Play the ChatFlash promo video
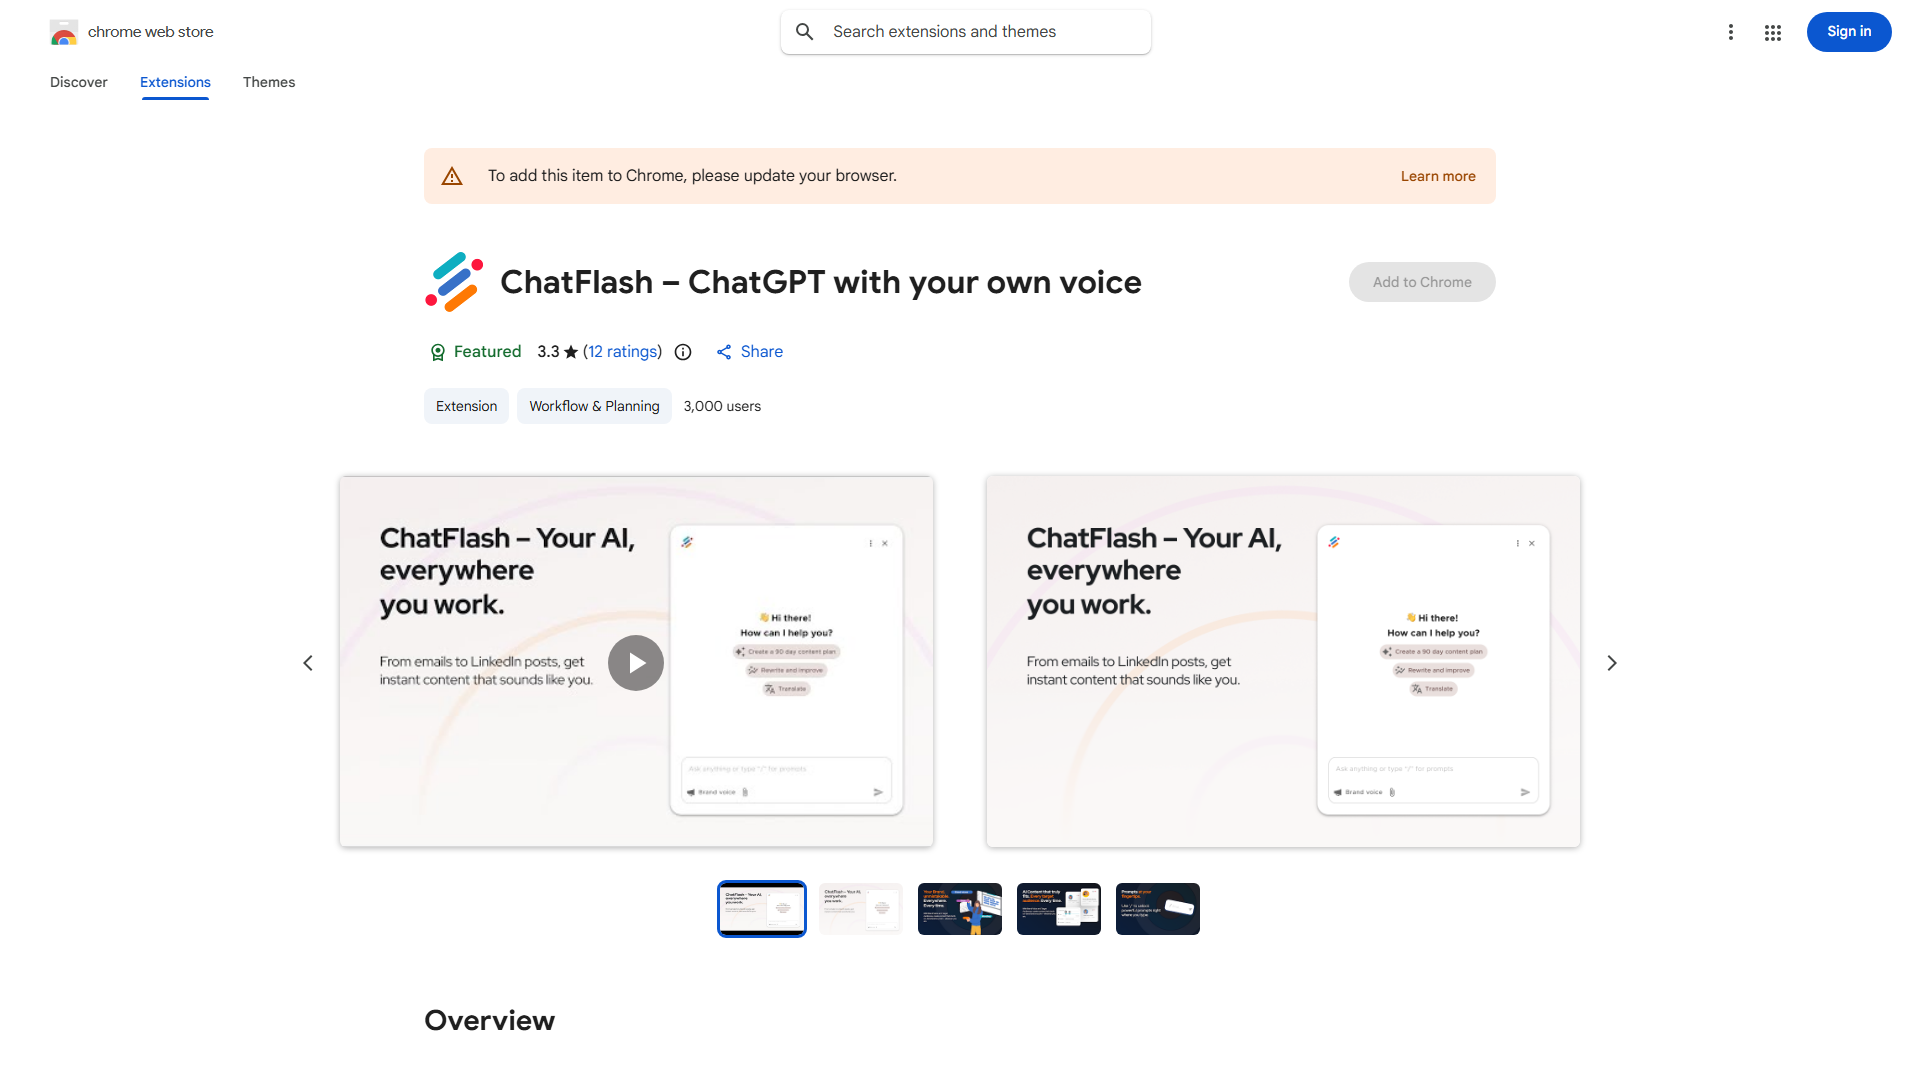The width and height of the screenshot is (1920, 1080). [x=635, y=662]
